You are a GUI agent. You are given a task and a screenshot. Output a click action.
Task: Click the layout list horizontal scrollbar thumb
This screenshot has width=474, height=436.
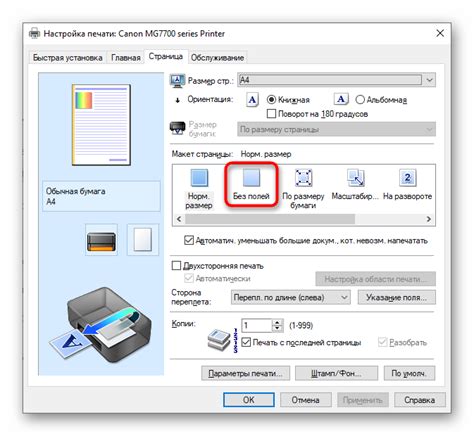(270, 219)
